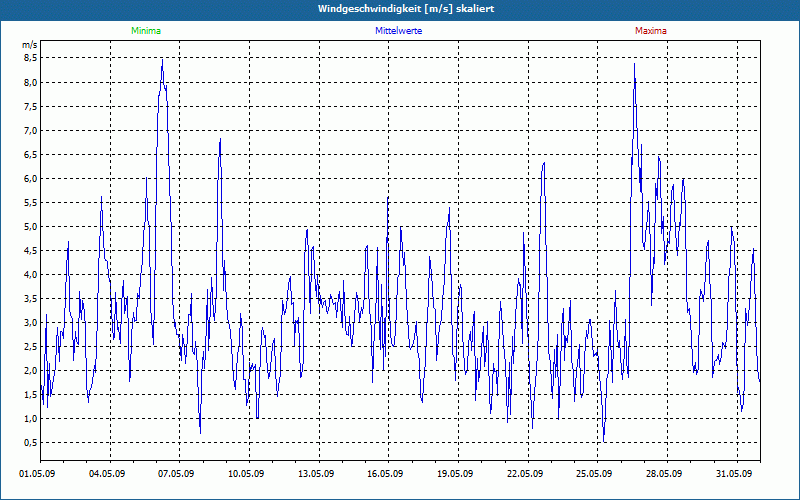Click the 8,0 y-axis value
The image size is (800, 500).
pyautogui.click(x=30, y=82)
